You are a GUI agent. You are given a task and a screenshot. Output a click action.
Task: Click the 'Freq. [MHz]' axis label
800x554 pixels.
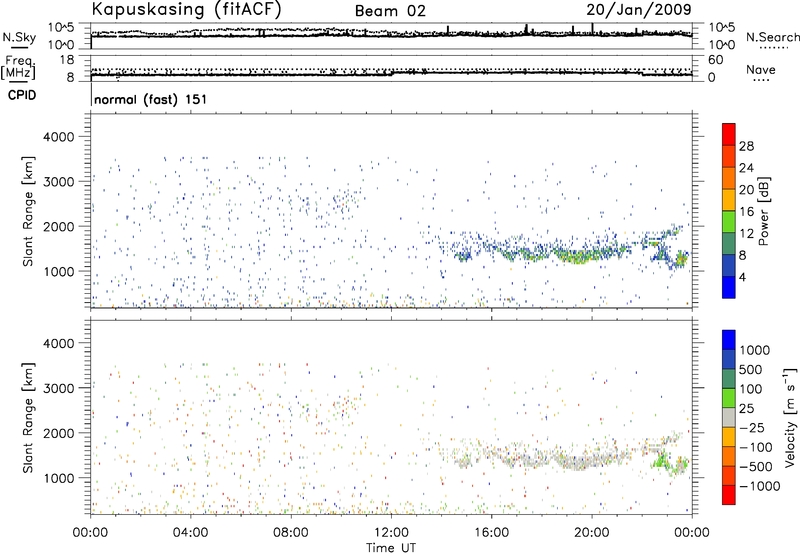pyautogui.click(x=18, y=67)
